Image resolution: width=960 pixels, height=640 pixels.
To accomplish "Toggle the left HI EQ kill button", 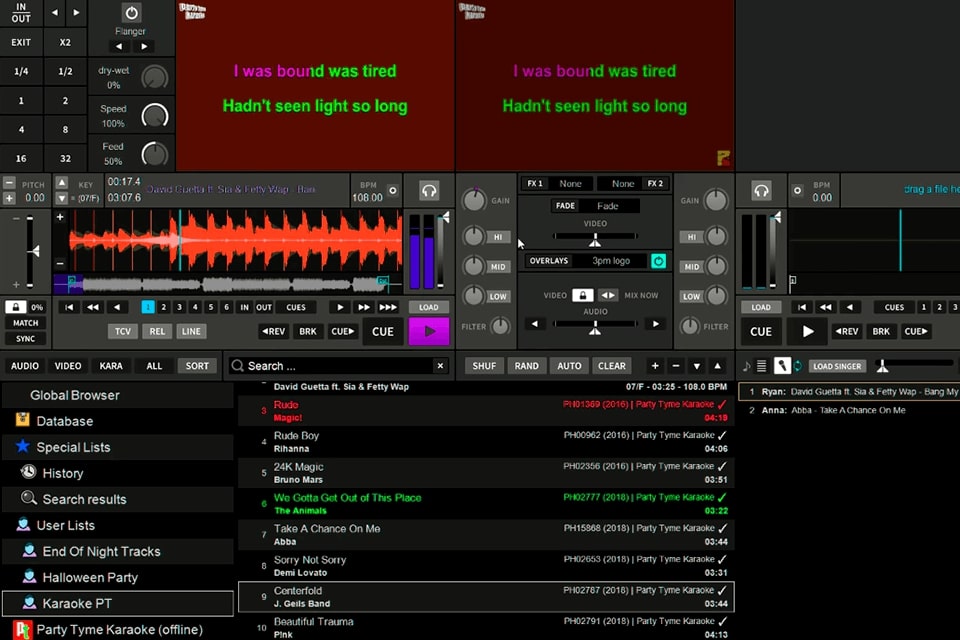I will click(498, 237).
